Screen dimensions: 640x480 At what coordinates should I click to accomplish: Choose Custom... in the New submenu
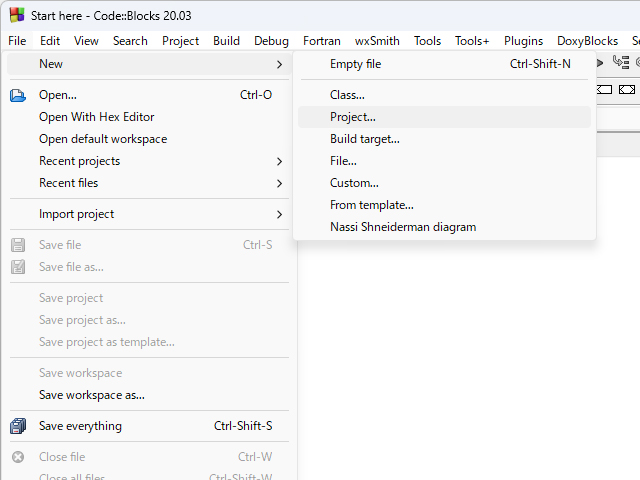pos(444,183)
